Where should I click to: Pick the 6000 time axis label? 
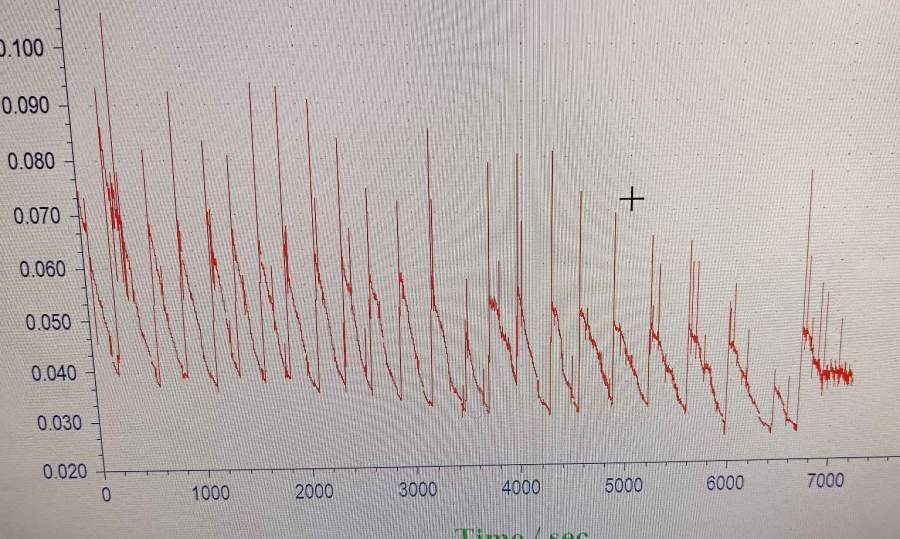pos(725,484)
